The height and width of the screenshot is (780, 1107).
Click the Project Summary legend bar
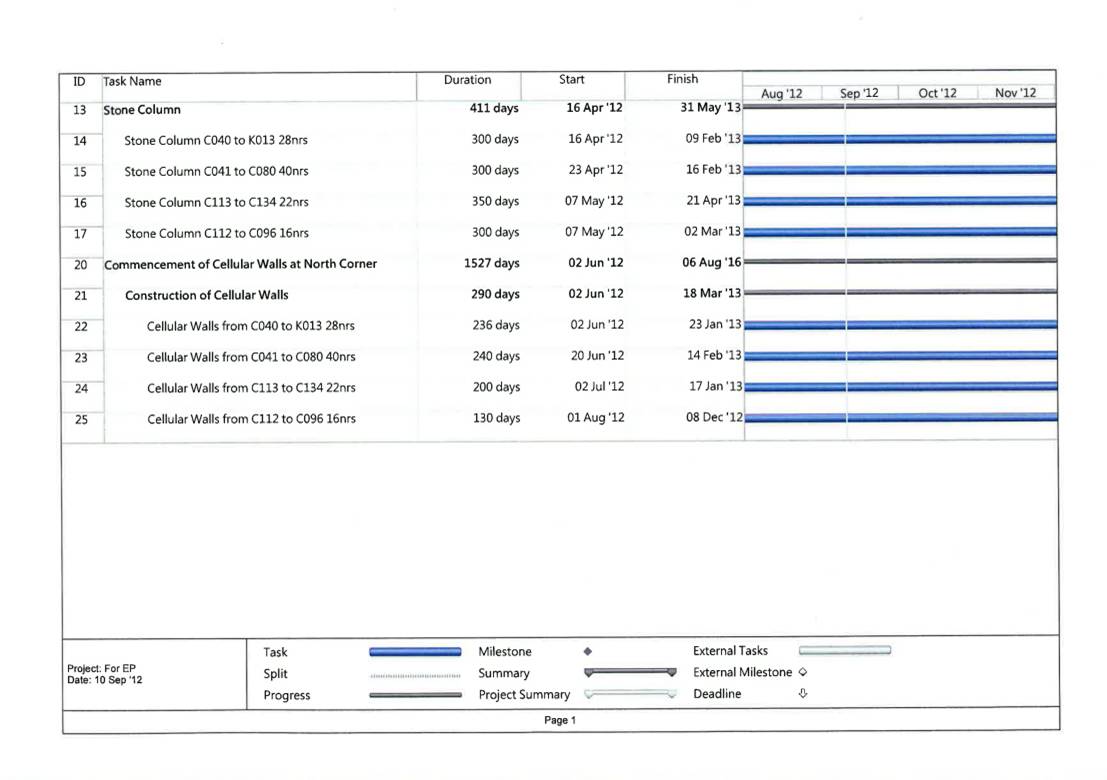pos(630,695)
